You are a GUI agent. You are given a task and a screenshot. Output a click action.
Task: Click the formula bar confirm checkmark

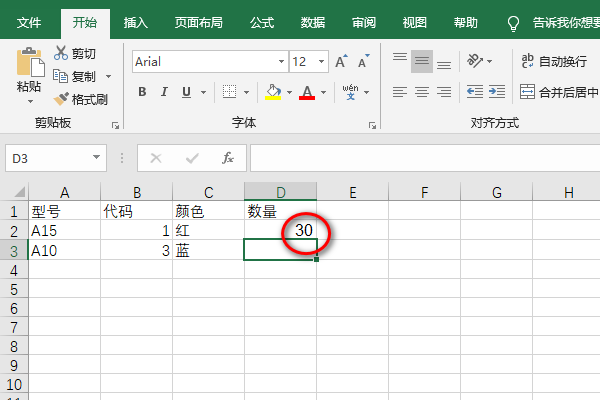pos(192,158)
